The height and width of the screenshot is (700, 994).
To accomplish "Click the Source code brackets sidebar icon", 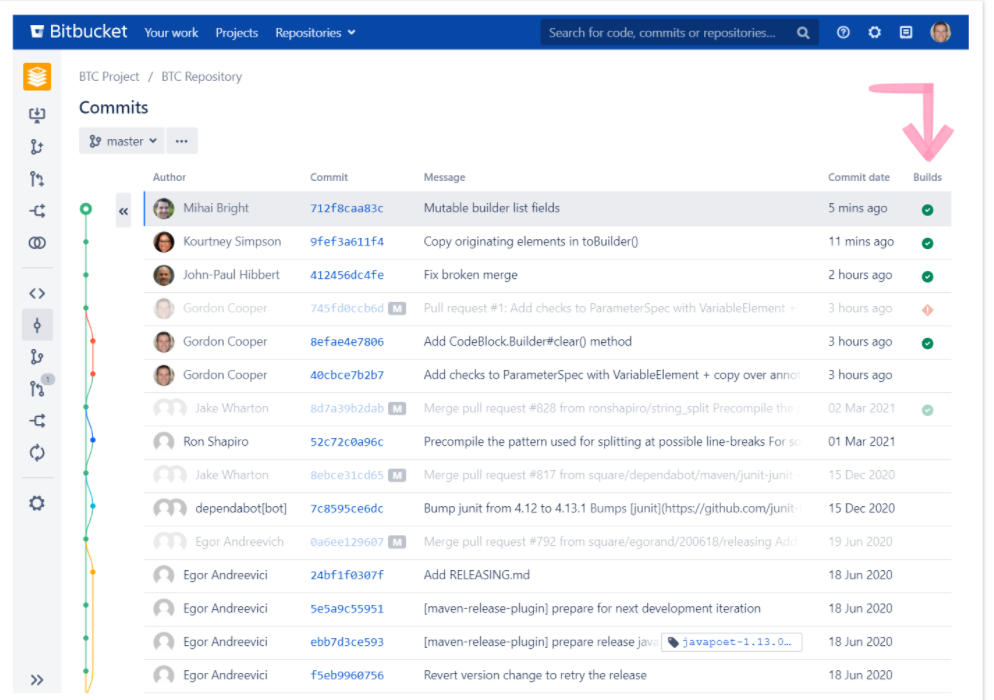I will [x=37, y=293].
